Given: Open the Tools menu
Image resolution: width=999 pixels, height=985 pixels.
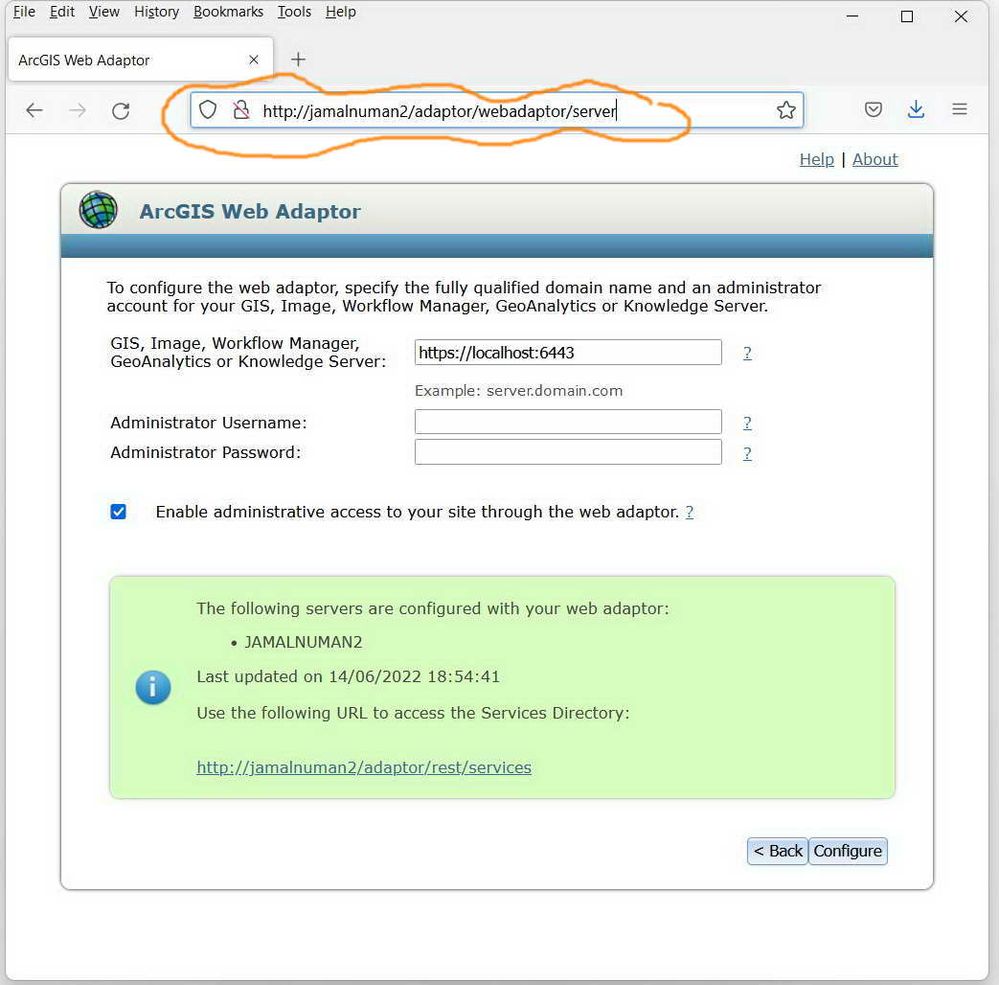Looking at the screenshot, I should point(294,11).
